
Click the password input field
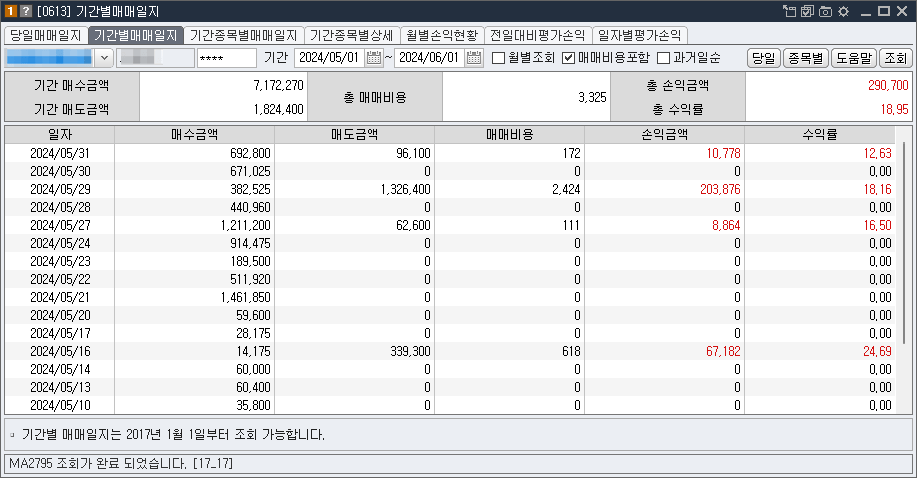click(227, 58)
